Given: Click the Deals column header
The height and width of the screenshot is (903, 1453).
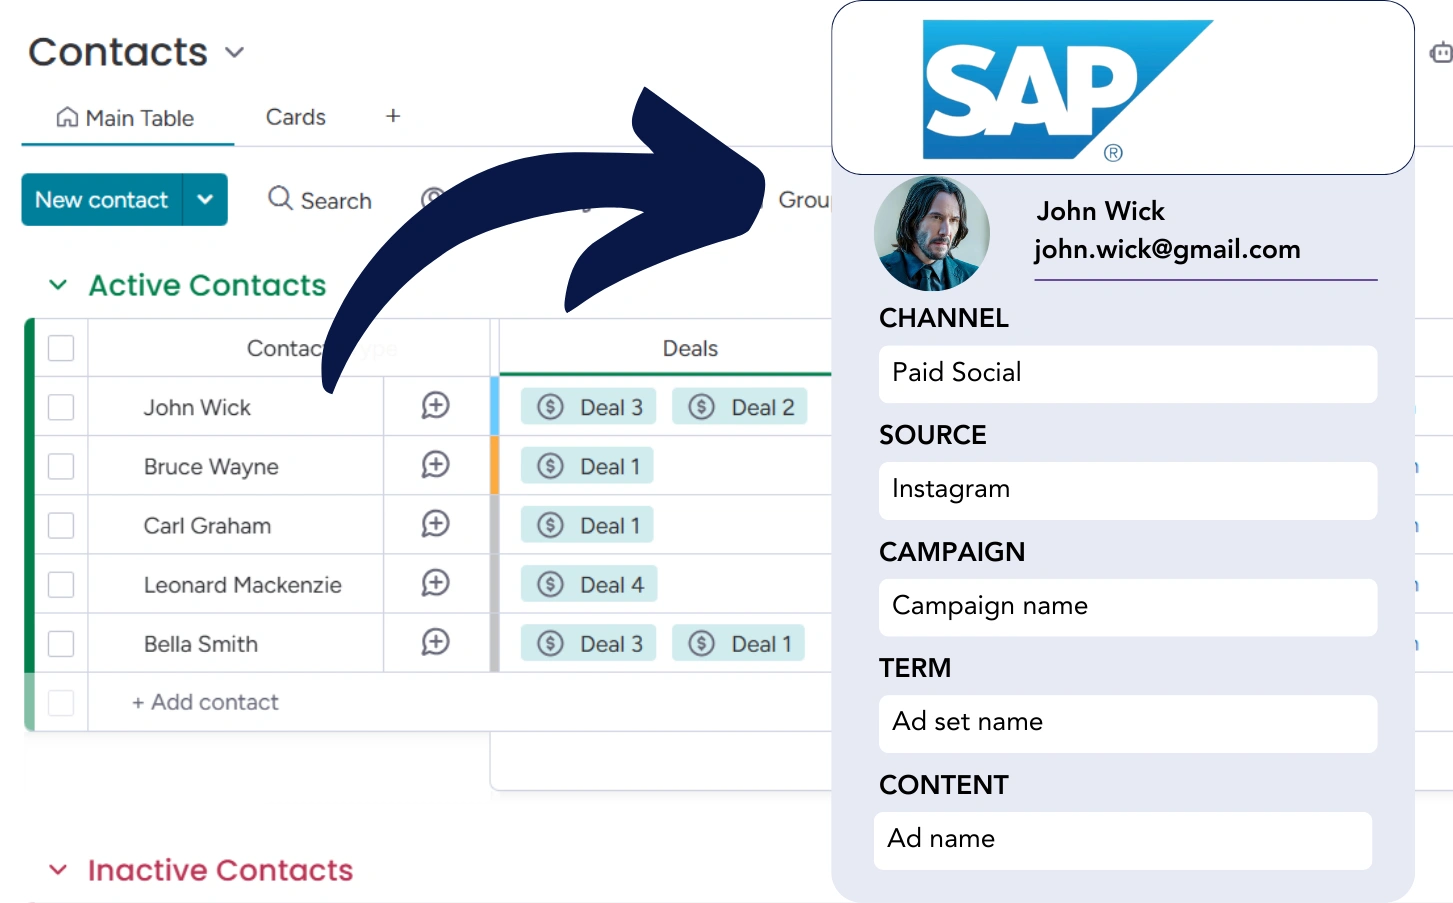Looking at the screenshot, I should coord(690,348).
